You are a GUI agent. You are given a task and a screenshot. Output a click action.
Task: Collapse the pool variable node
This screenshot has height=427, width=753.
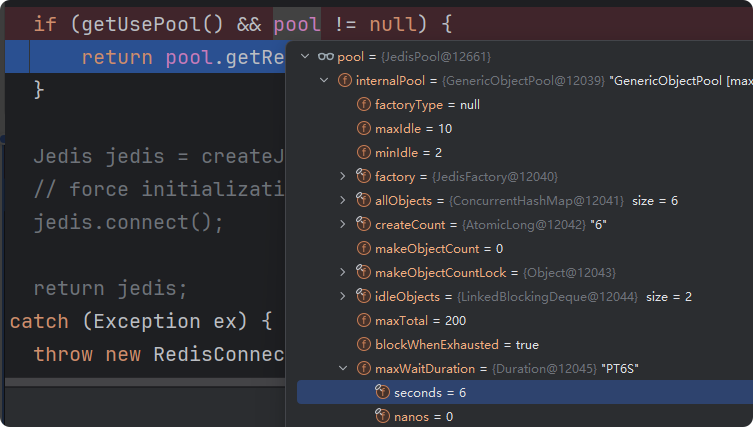click(x=305, y=57)
